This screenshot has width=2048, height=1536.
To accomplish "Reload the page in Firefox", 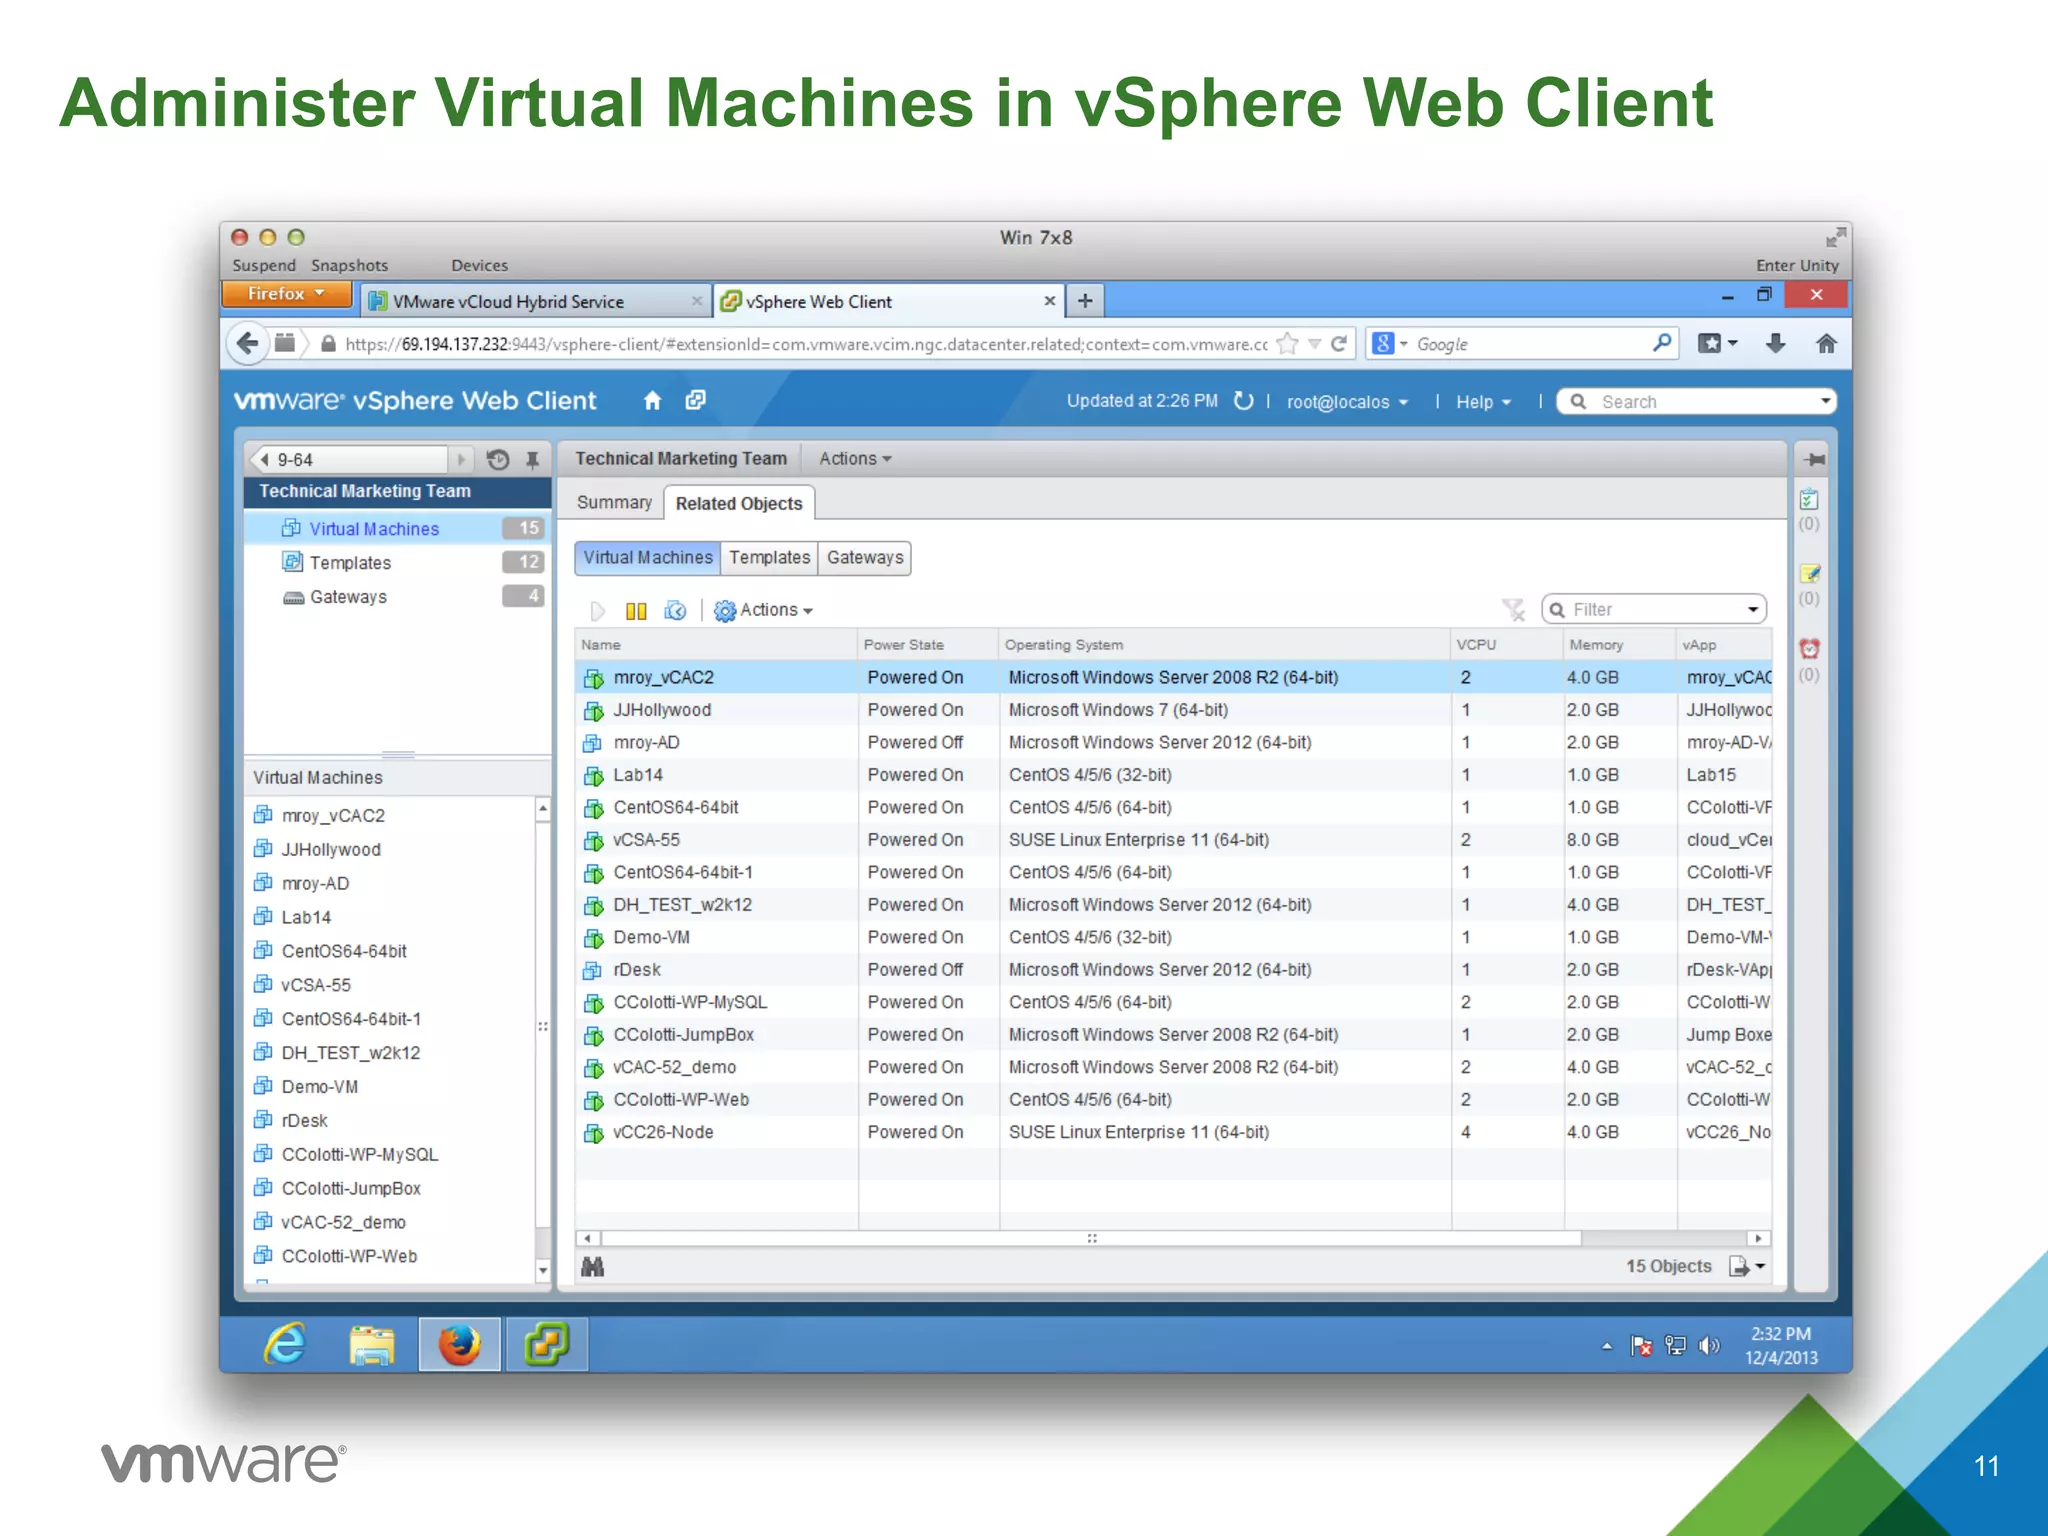I will click(x=1339, y=344).
